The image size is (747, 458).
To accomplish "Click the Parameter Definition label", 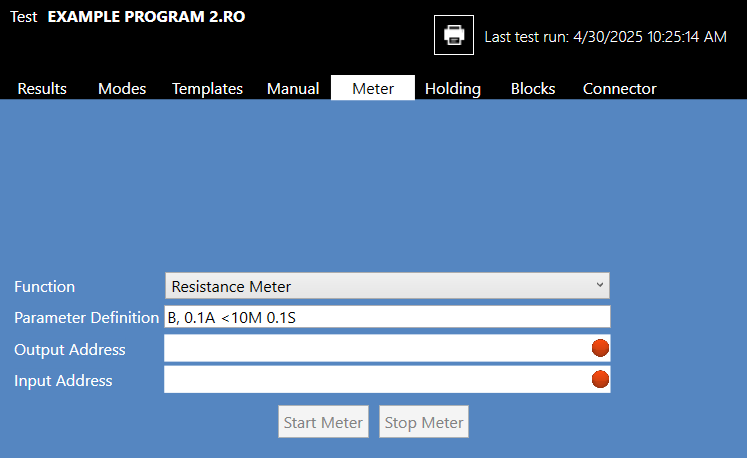I will 86,317.
